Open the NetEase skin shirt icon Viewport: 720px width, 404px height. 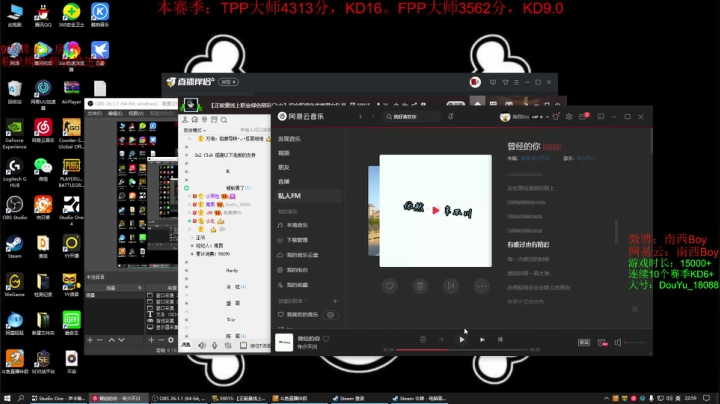click(x=556, y=117)
